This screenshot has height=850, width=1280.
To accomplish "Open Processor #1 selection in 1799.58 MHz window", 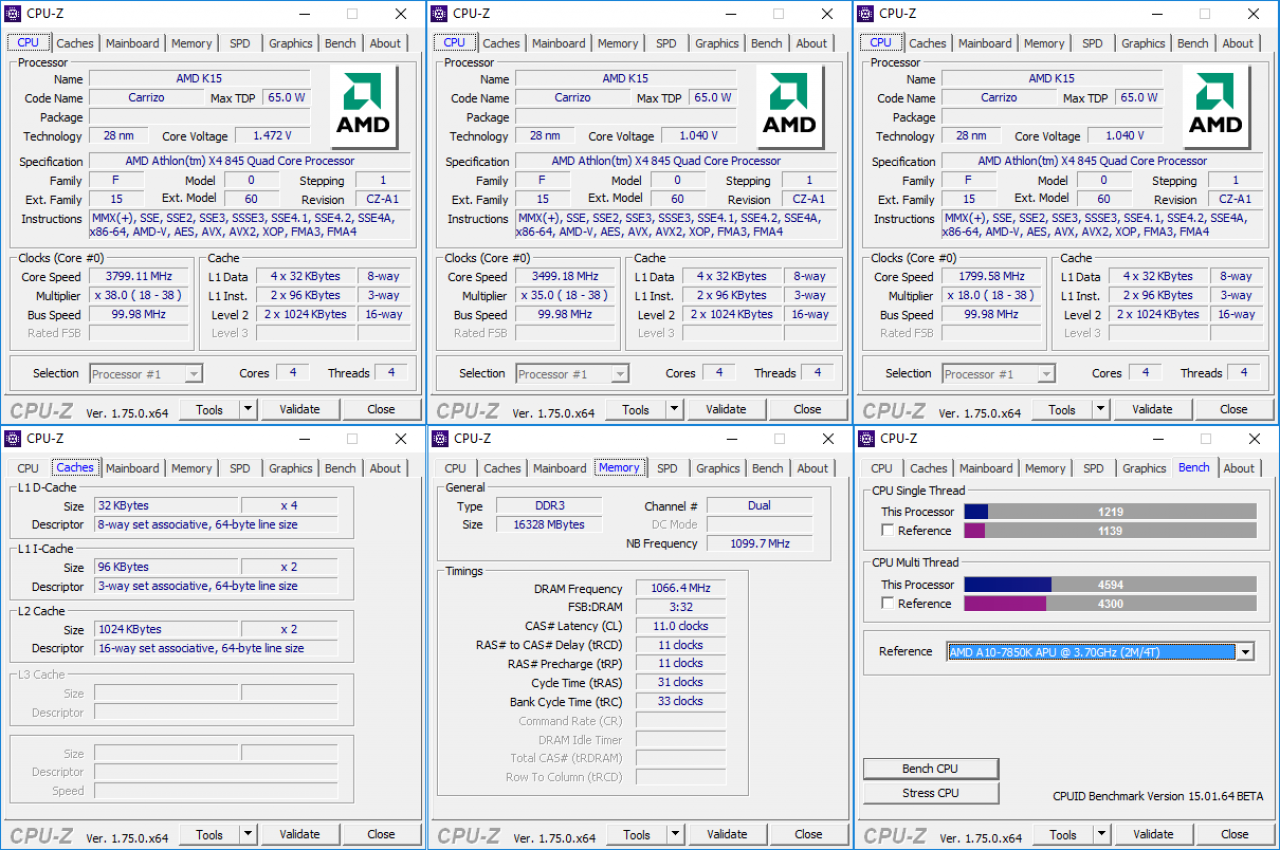I will pos(998,374).
